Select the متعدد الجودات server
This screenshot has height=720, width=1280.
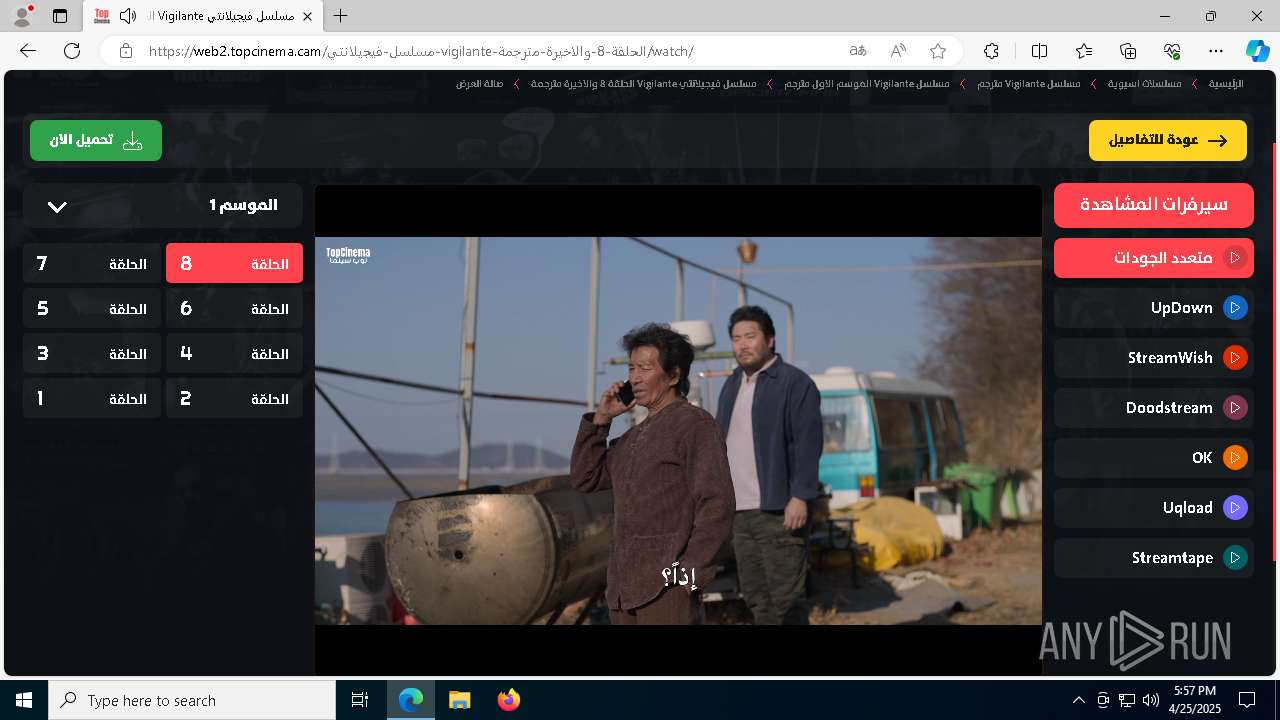click(1154, 258)
